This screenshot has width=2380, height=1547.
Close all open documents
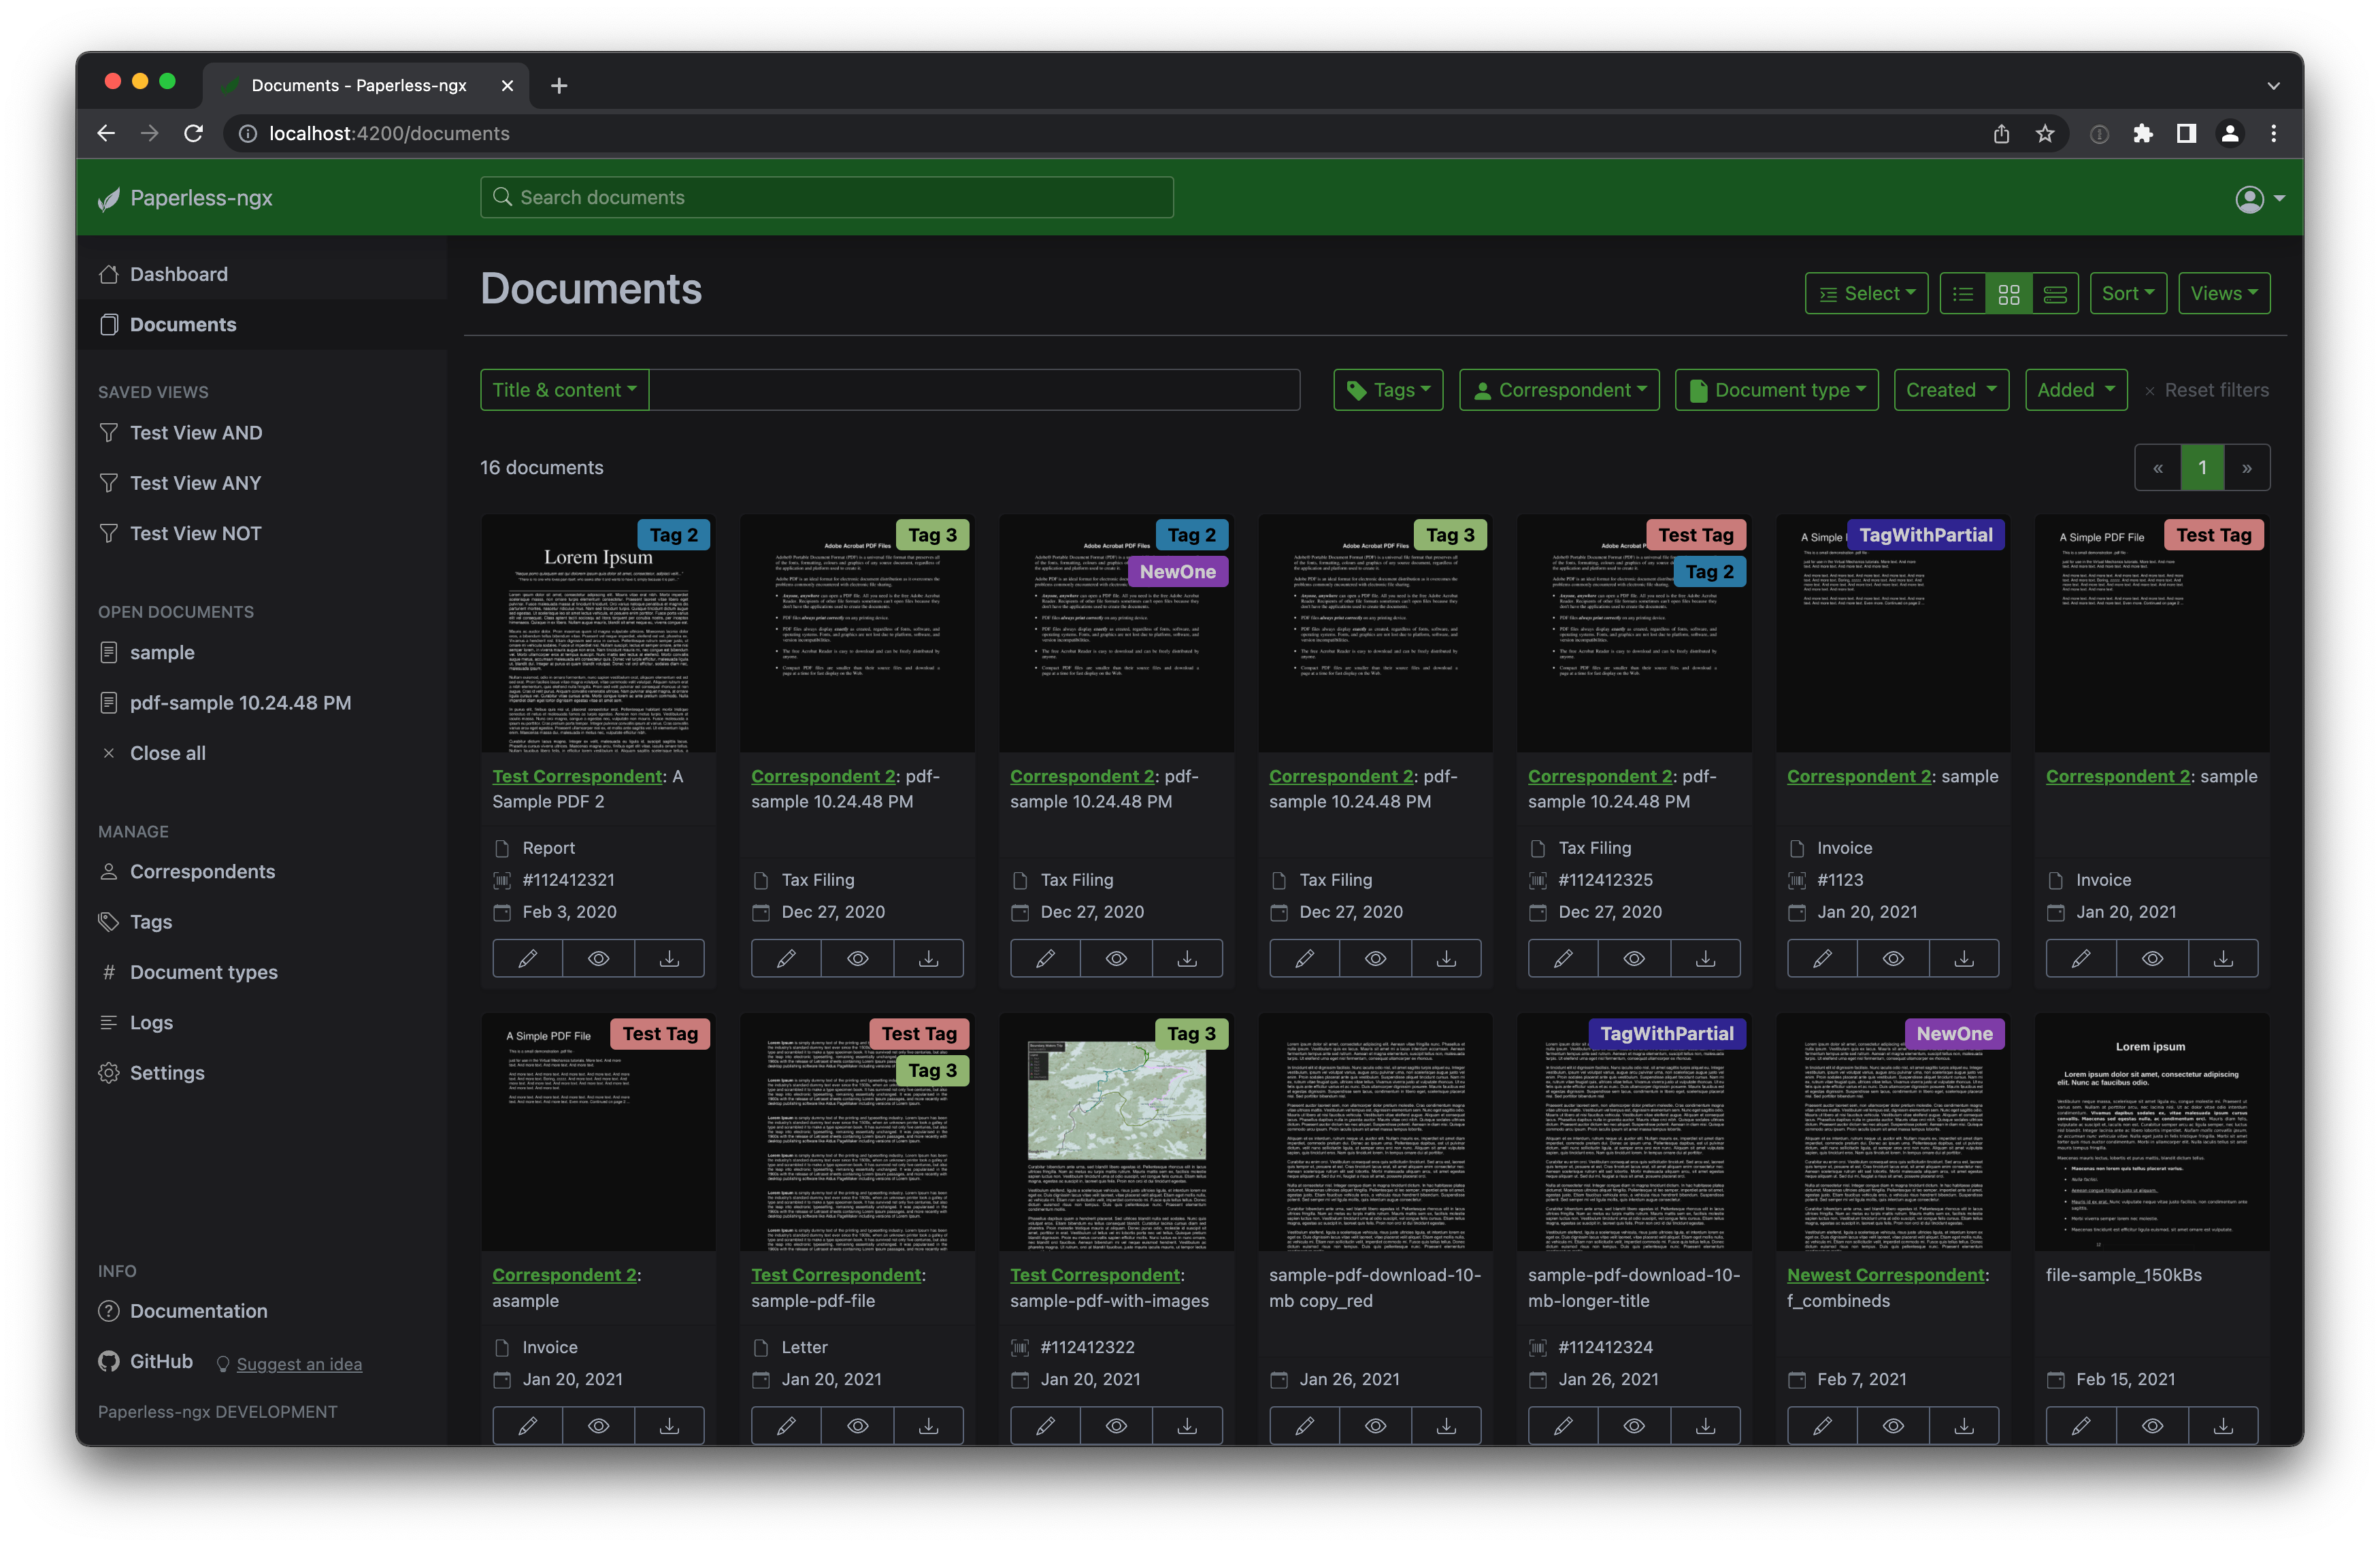coord(167,753)
